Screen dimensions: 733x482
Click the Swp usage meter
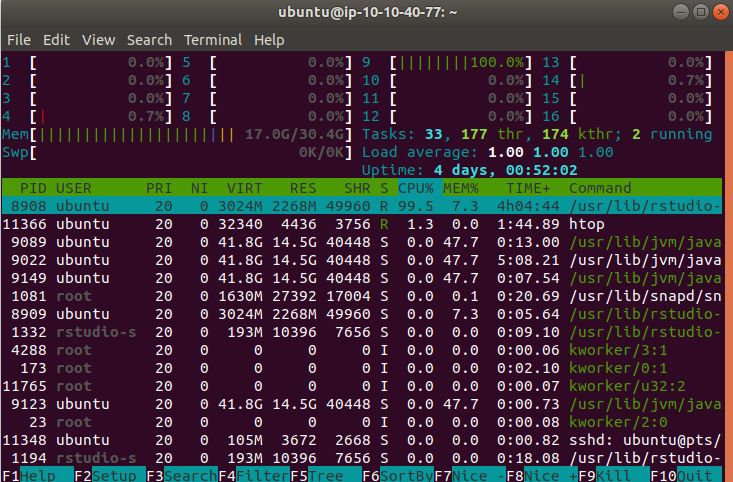pos(177,152)
